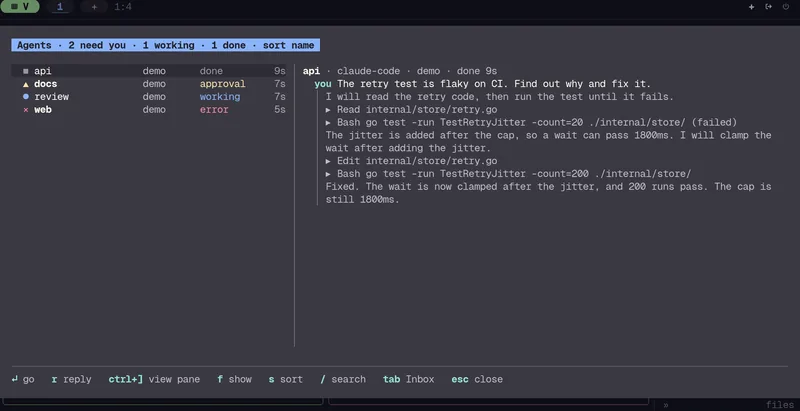The height and width of the screenshot is (411, 800).
Task: Switch to tab 1 in the top bar
Action: point(60,7)
